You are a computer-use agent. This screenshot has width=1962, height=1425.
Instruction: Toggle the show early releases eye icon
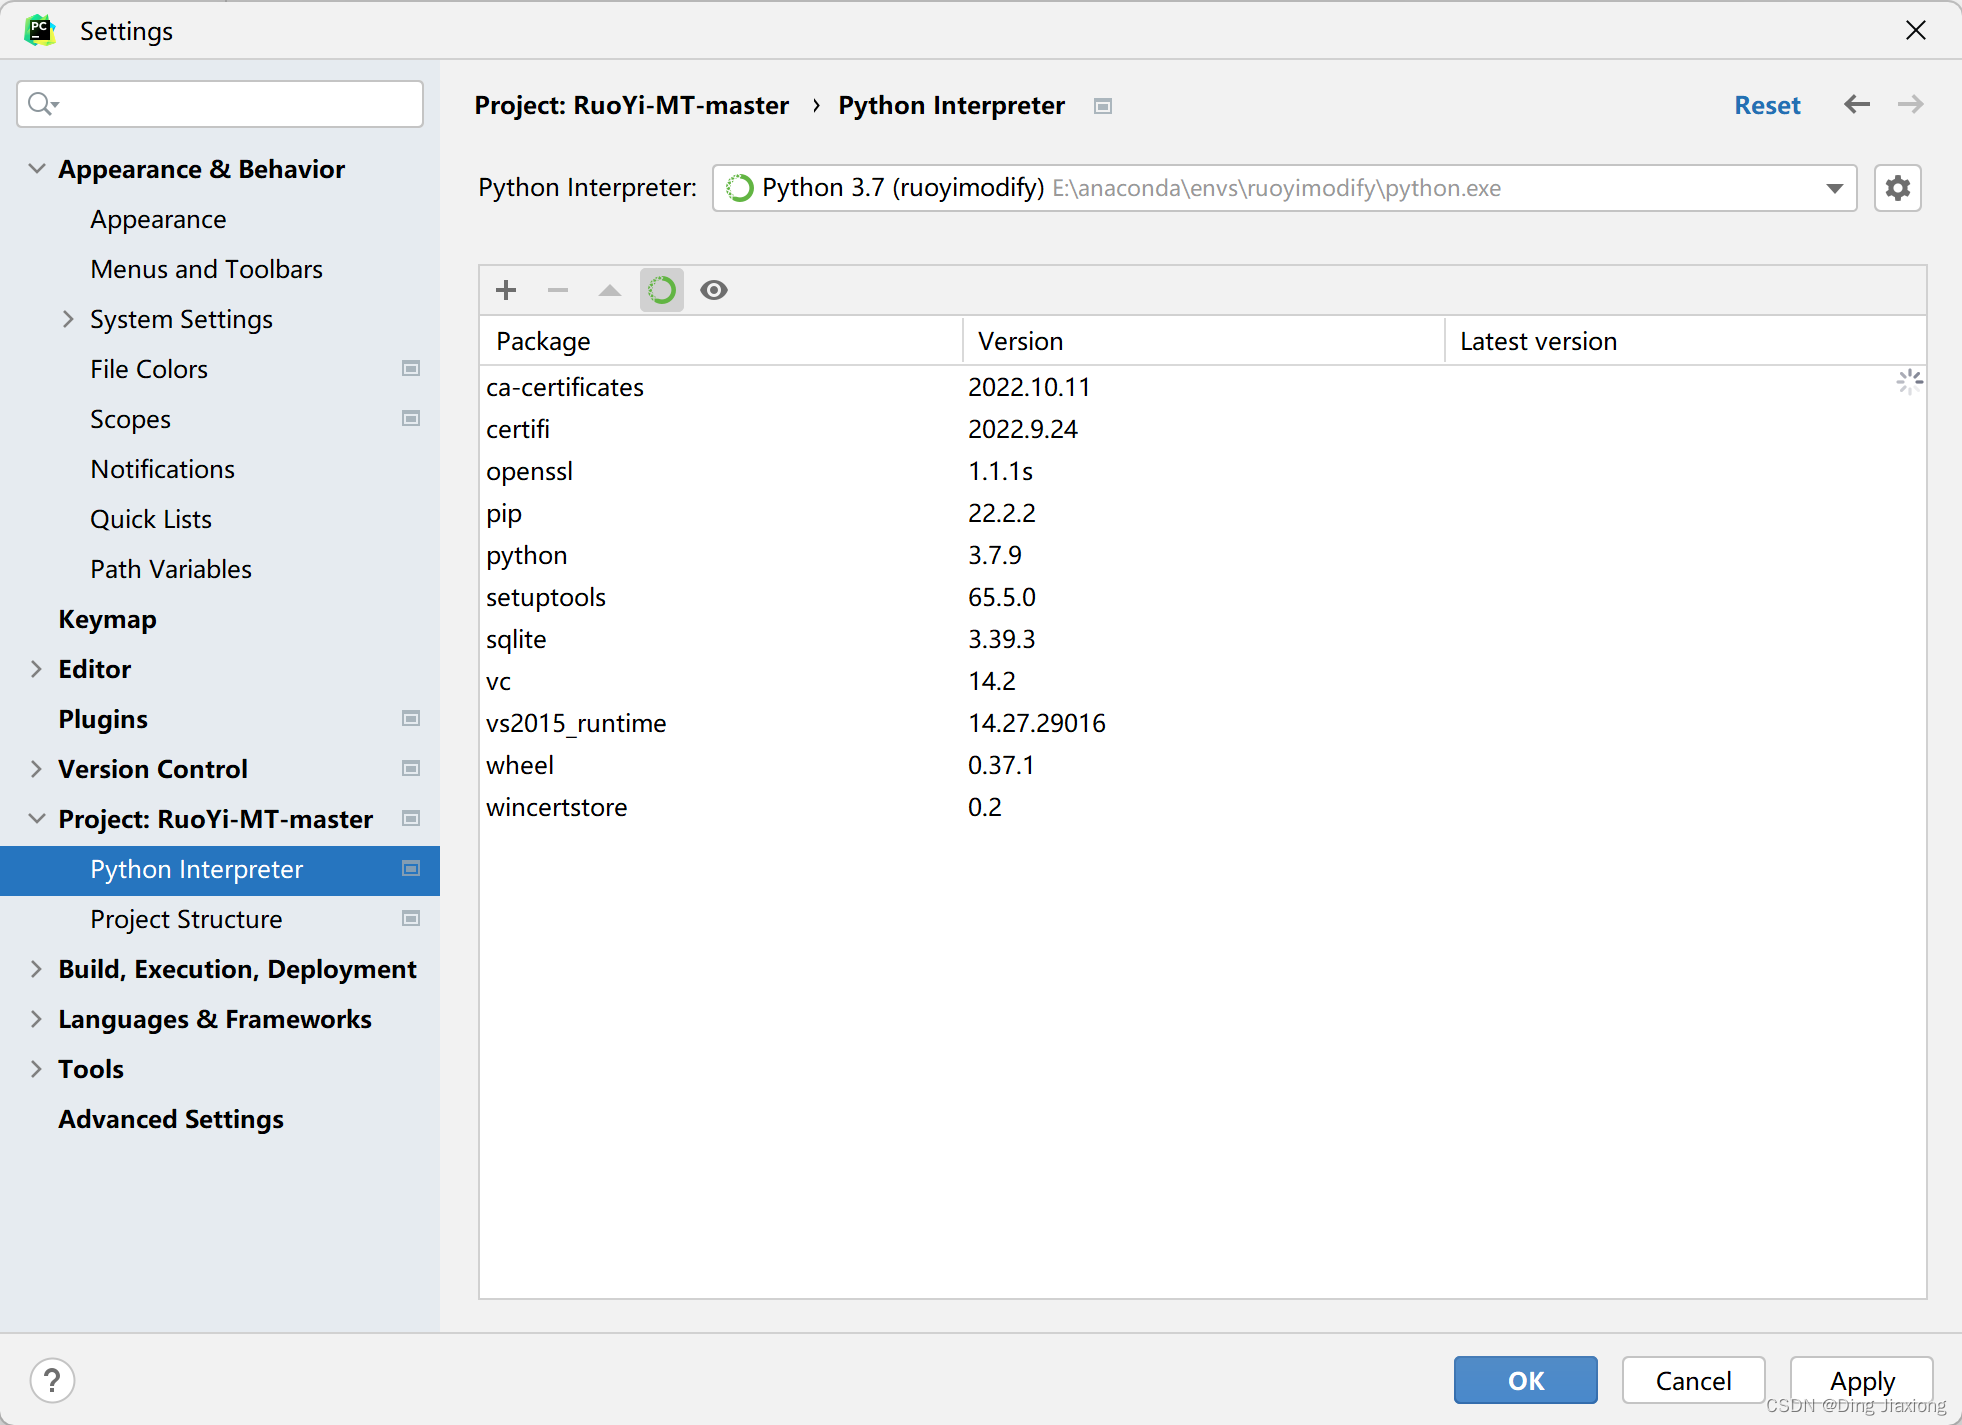pos(714,290)
